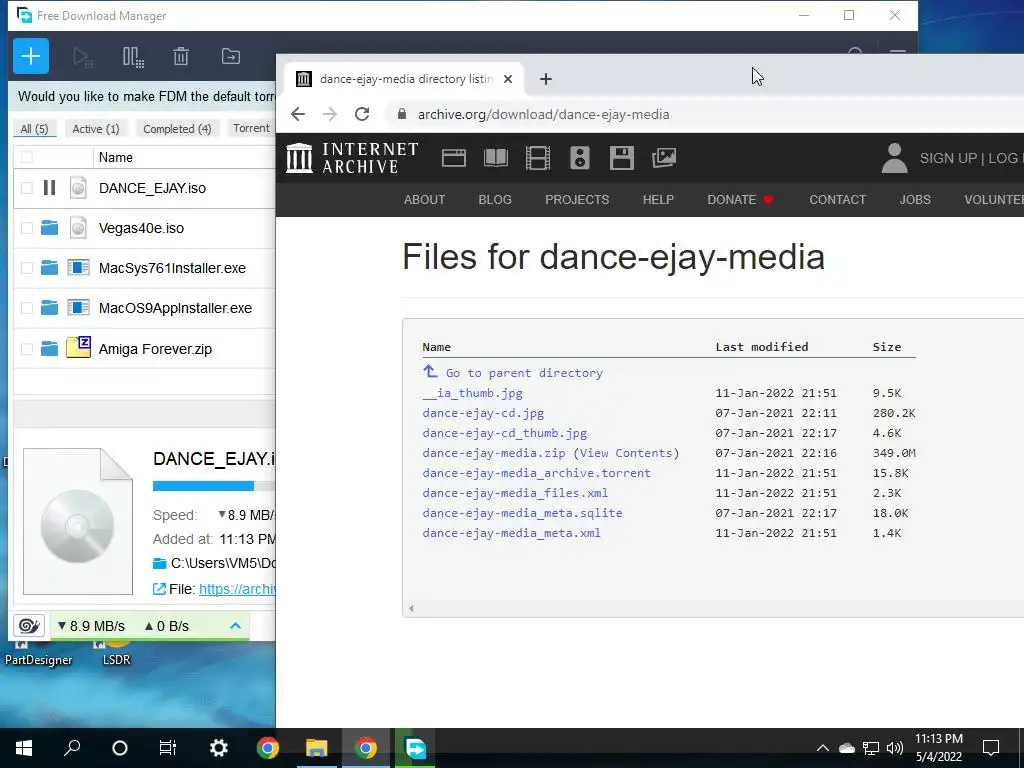
Task: Open folder for Vegas40e.iso
Action: tap(49, 228)
